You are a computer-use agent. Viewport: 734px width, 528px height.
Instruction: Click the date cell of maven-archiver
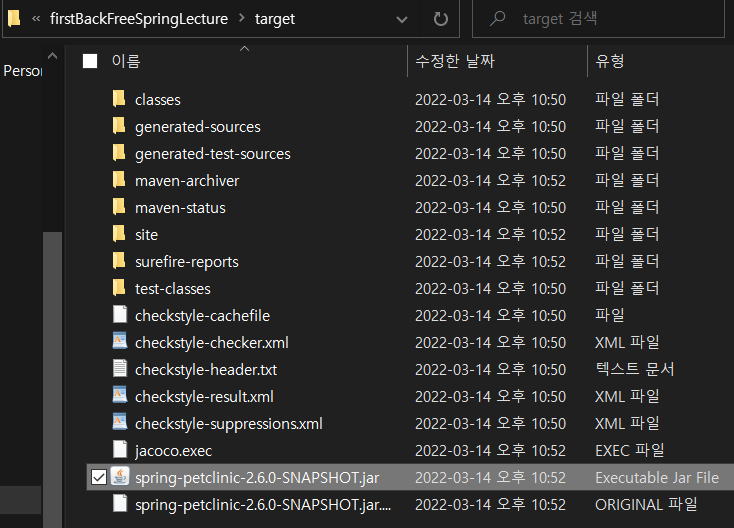pyautogui.click(x=491, y=181)
